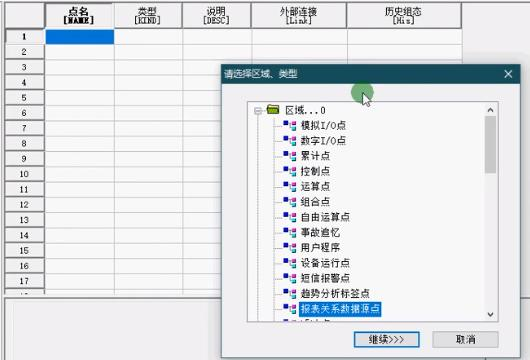The height and width of the screenshot is (360, 530).
Task: Select the 自由运算点 tree item
Action: pos(325,217)
